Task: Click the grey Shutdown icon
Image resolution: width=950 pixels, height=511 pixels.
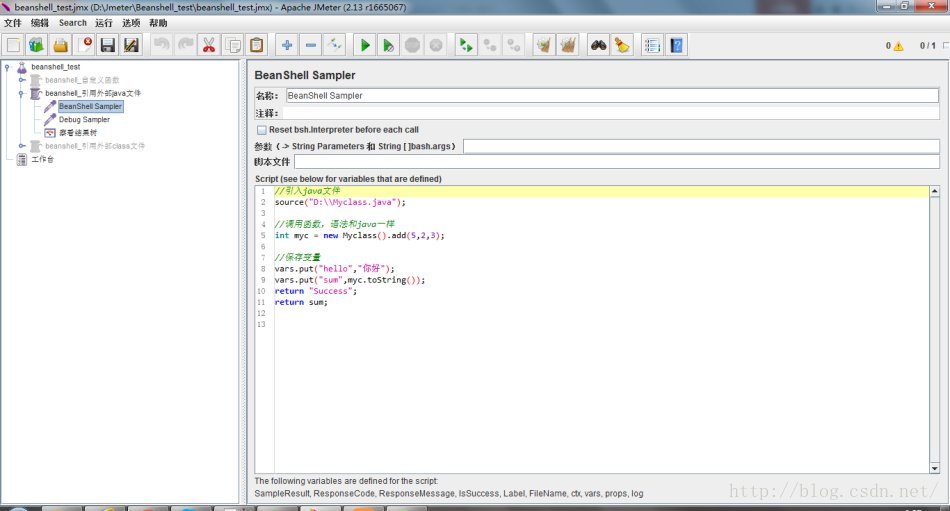Action: (x=436, y=45)
